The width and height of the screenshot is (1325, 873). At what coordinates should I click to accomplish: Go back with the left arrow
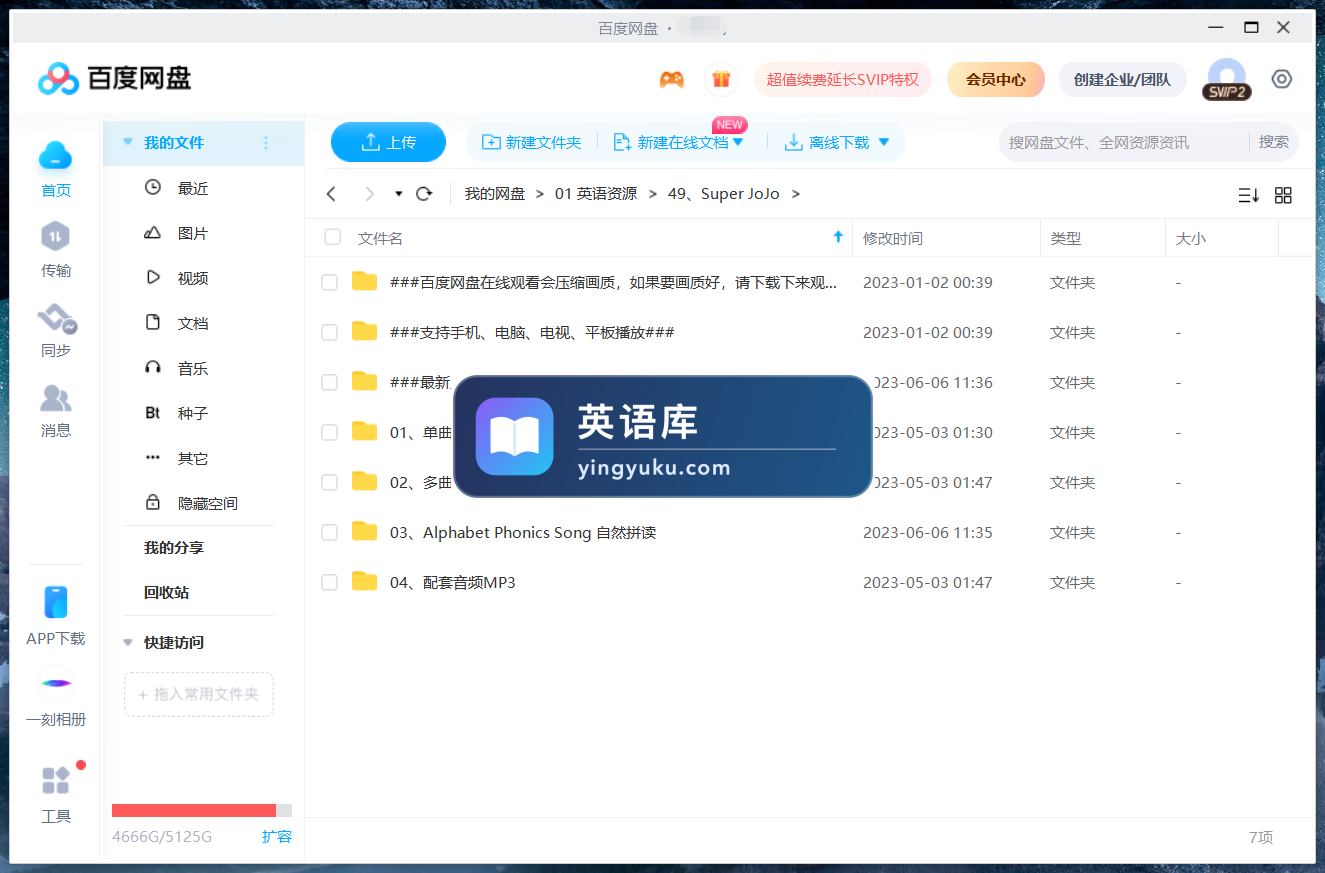pos(332,194)
